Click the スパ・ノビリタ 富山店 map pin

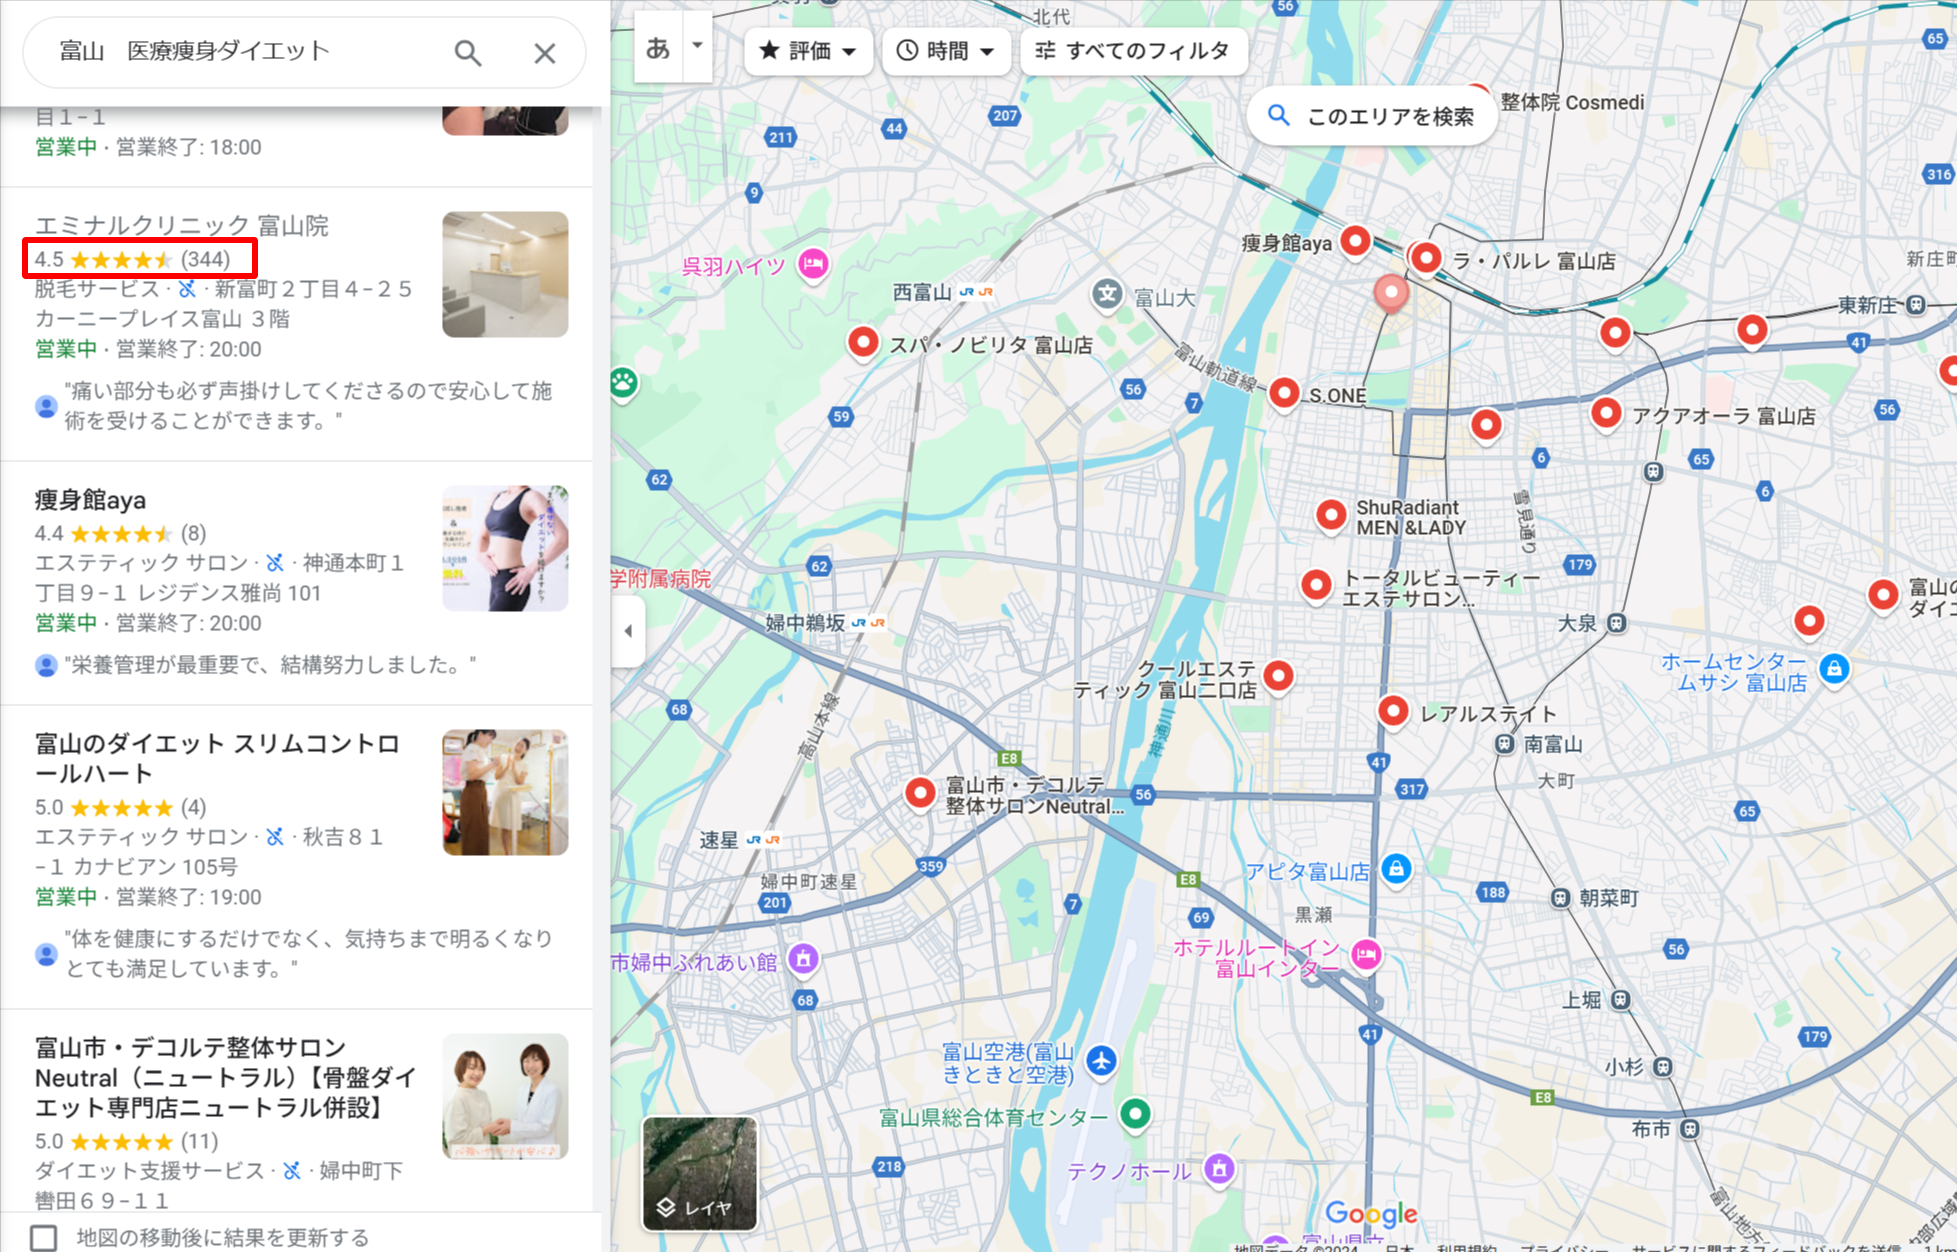[863, 343]
